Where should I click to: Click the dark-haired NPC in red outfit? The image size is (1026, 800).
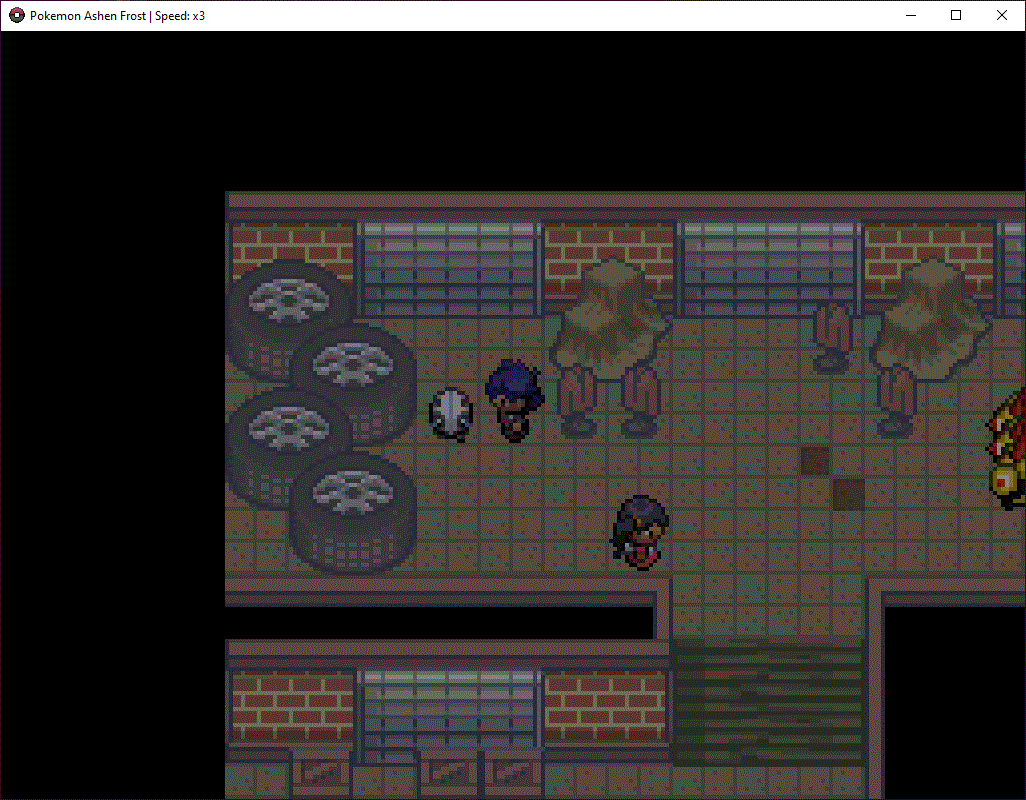coord(640,532)
